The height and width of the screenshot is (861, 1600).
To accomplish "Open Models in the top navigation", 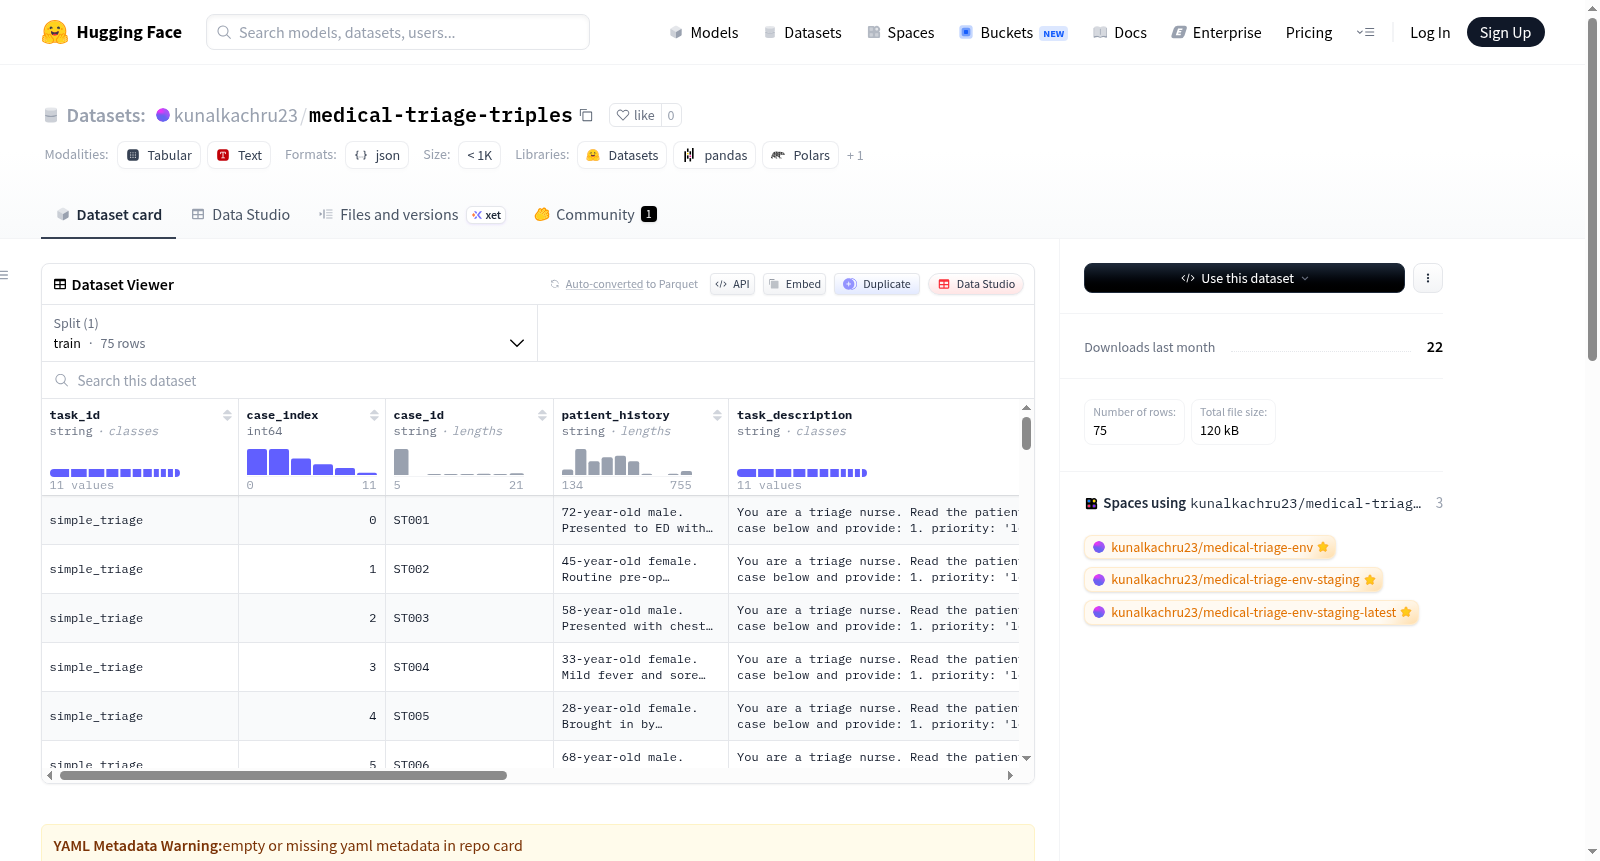I will pos(704,33).
